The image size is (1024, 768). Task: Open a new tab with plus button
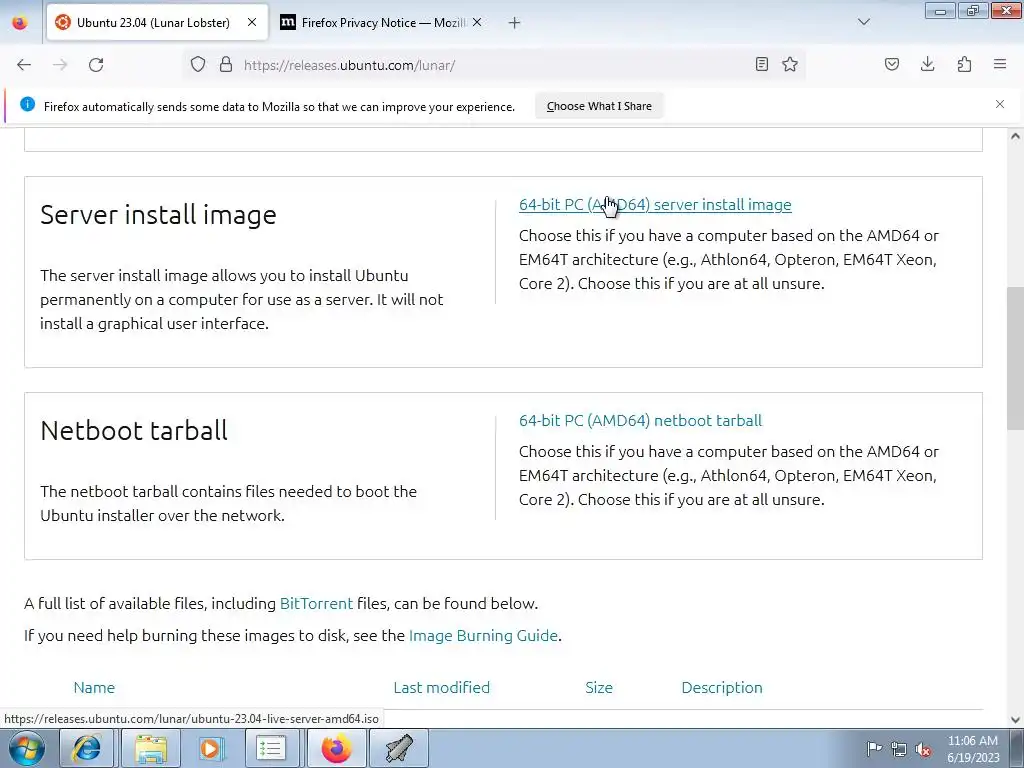[x=515, y=23]
